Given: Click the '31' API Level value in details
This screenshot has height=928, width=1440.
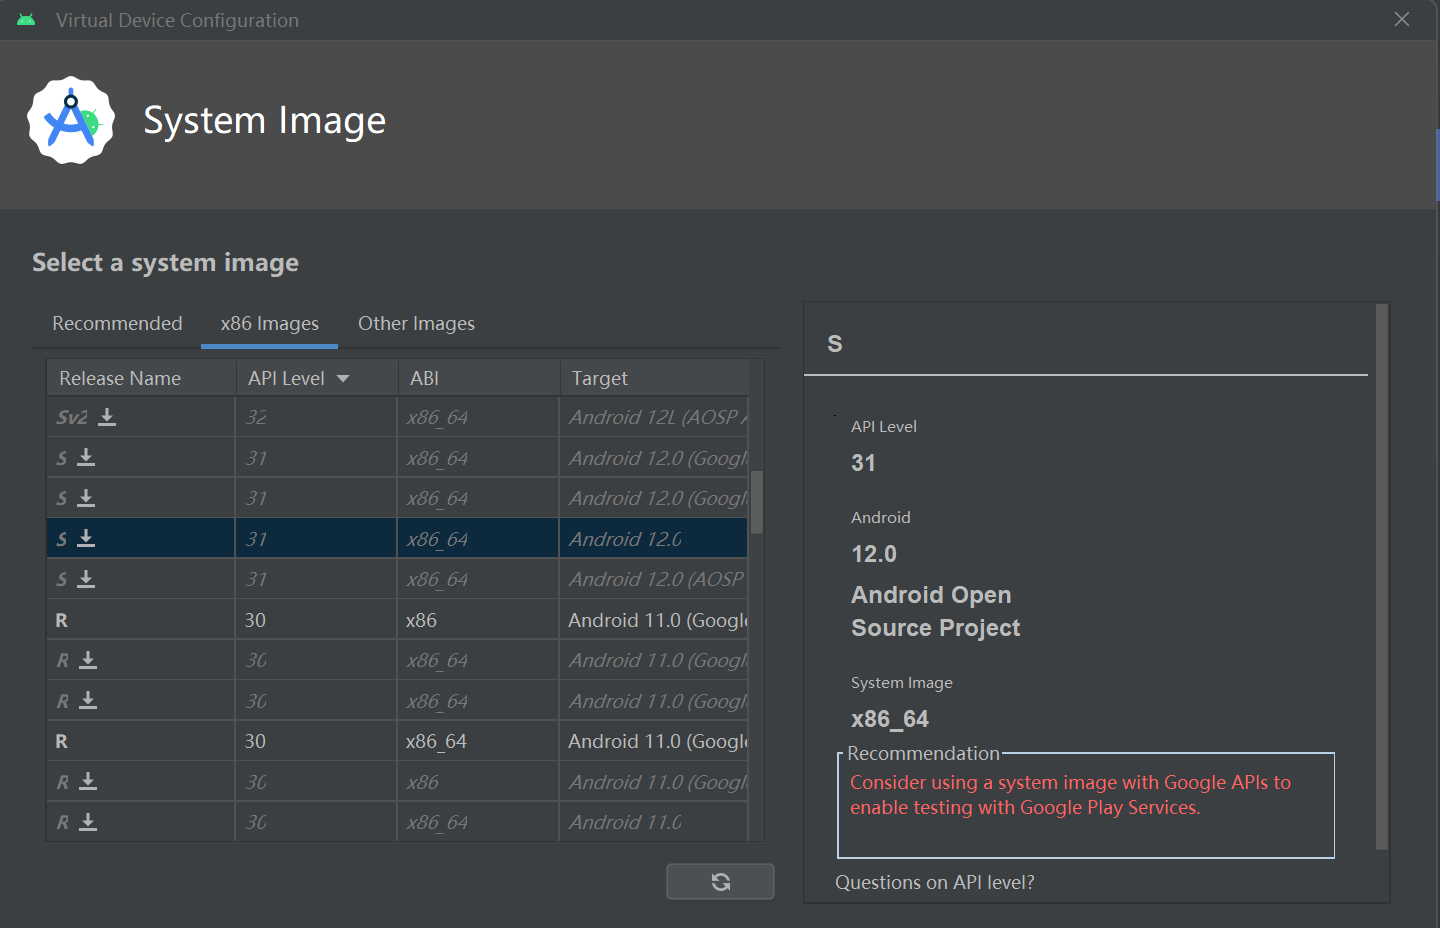Looking at the screenshot, I should [863, 463].
